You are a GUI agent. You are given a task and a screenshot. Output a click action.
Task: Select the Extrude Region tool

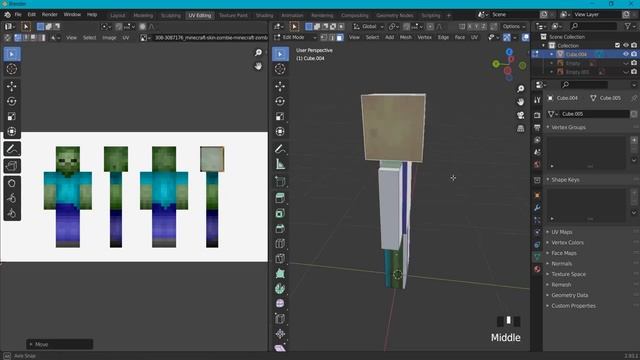(280, 198)
